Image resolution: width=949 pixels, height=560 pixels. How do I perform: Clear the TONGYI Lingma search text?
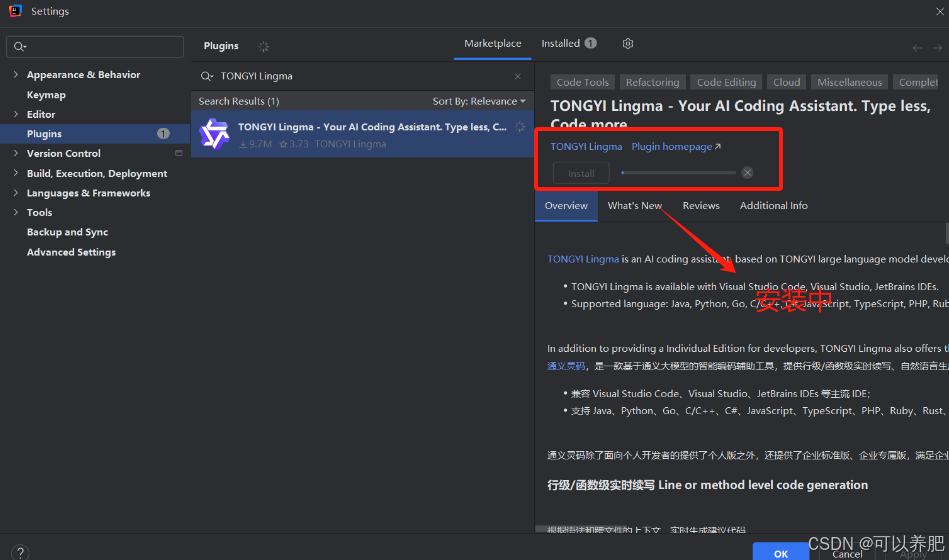pyautogui.click(x=517, y=76)
